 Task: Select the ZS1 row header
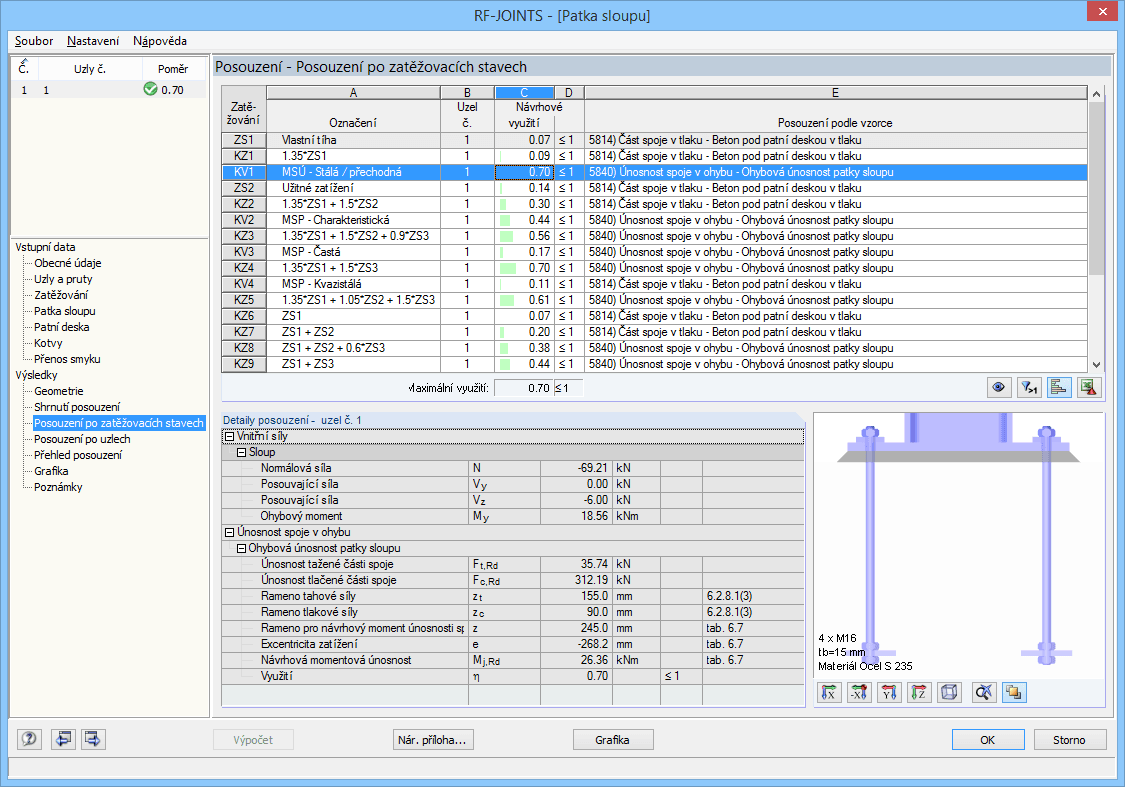tap(243, 140)
